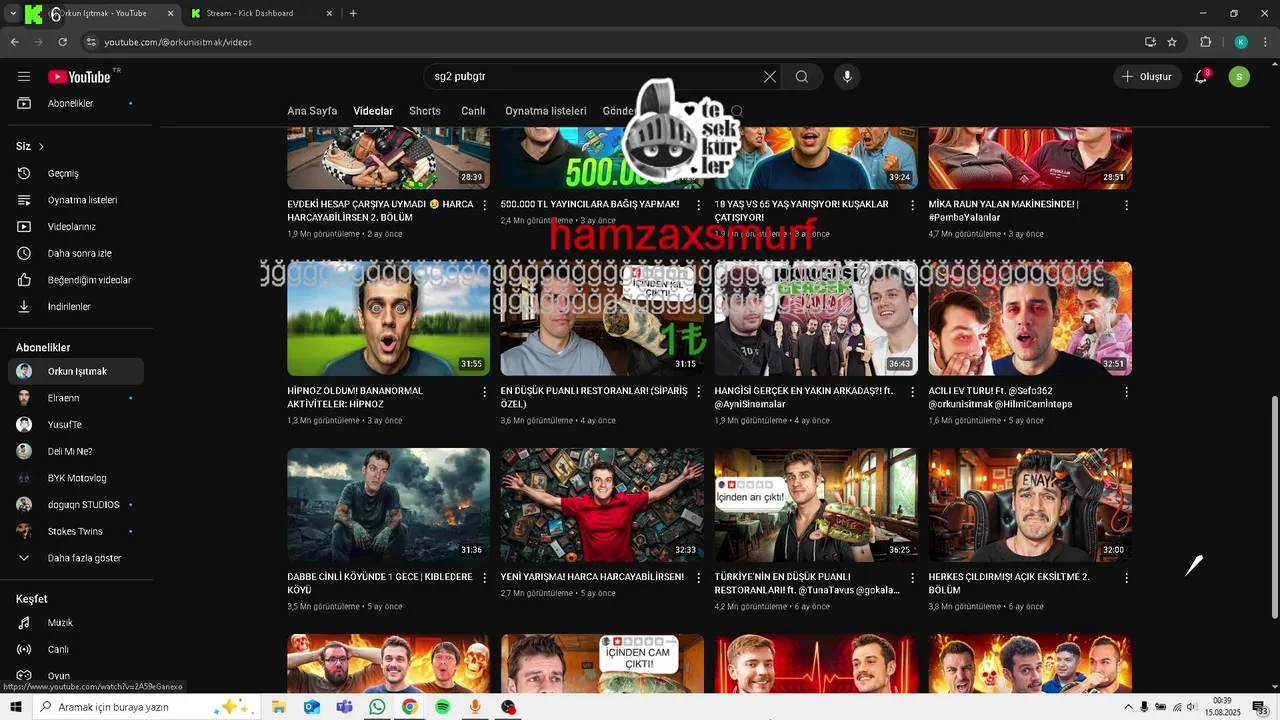Open Orkun Işıtmak subscription channel
Image resolution: width=1280 pixels, height=720 pixels.
click(x=76, y=371)
